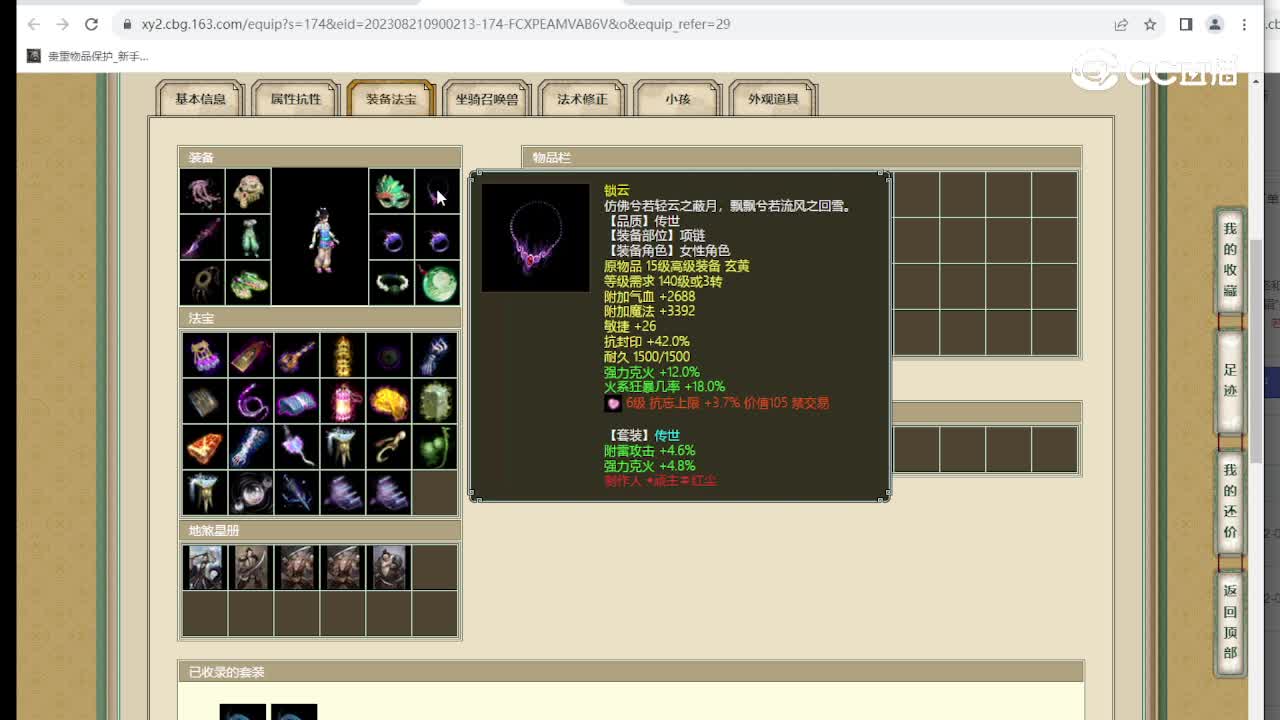
Task: Select the pink jellyfish-like headwear equipment icon
Action: 202,191
